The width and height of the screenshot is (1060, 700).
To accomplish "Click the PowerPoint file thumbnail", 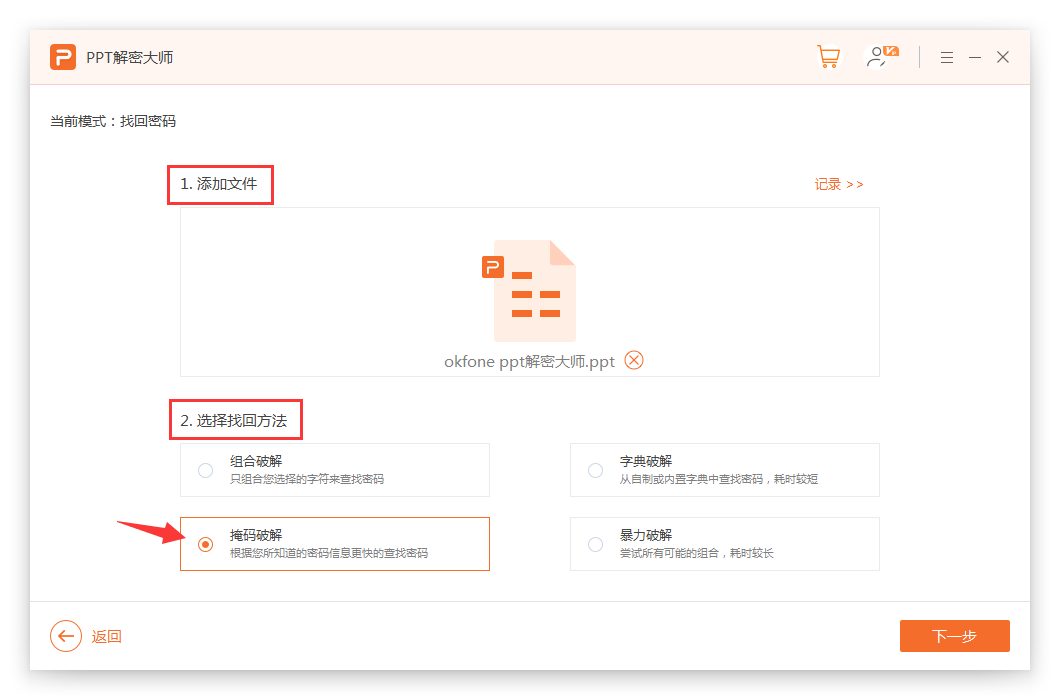I will click(529, 291).
